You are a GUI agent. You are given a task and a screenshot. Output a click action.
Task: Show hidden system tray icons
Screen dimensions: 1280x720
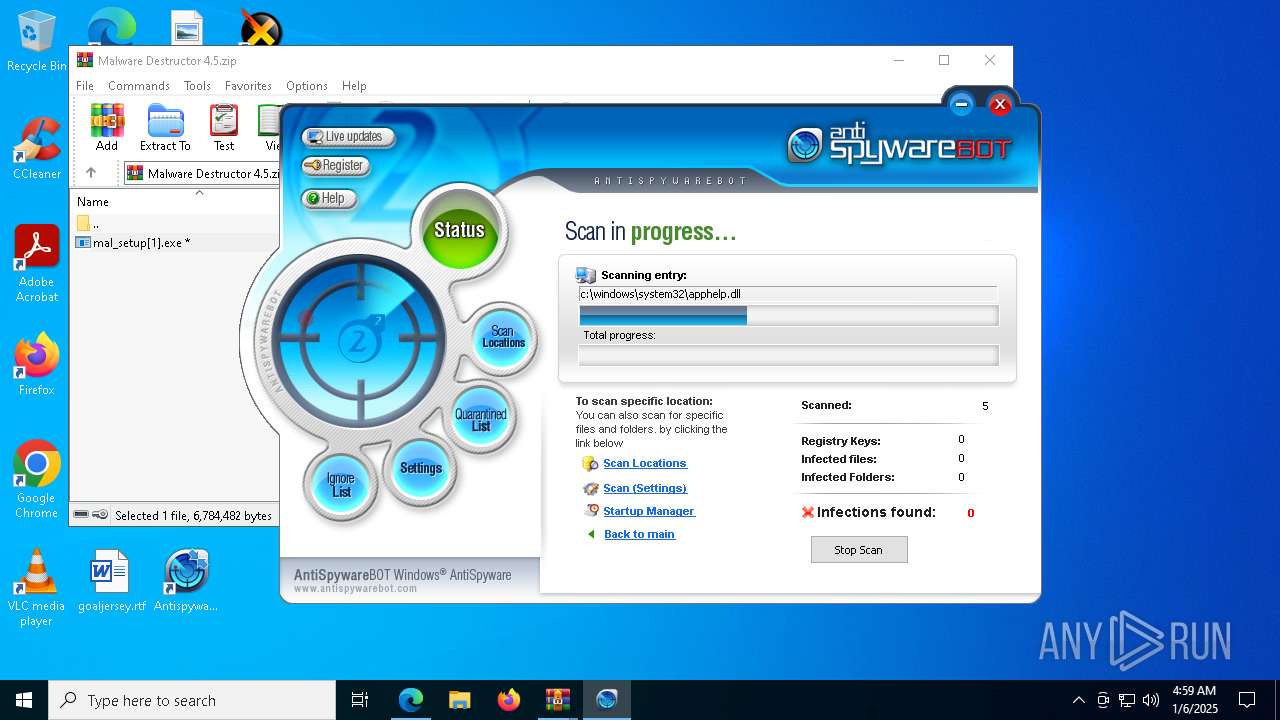1078,700
